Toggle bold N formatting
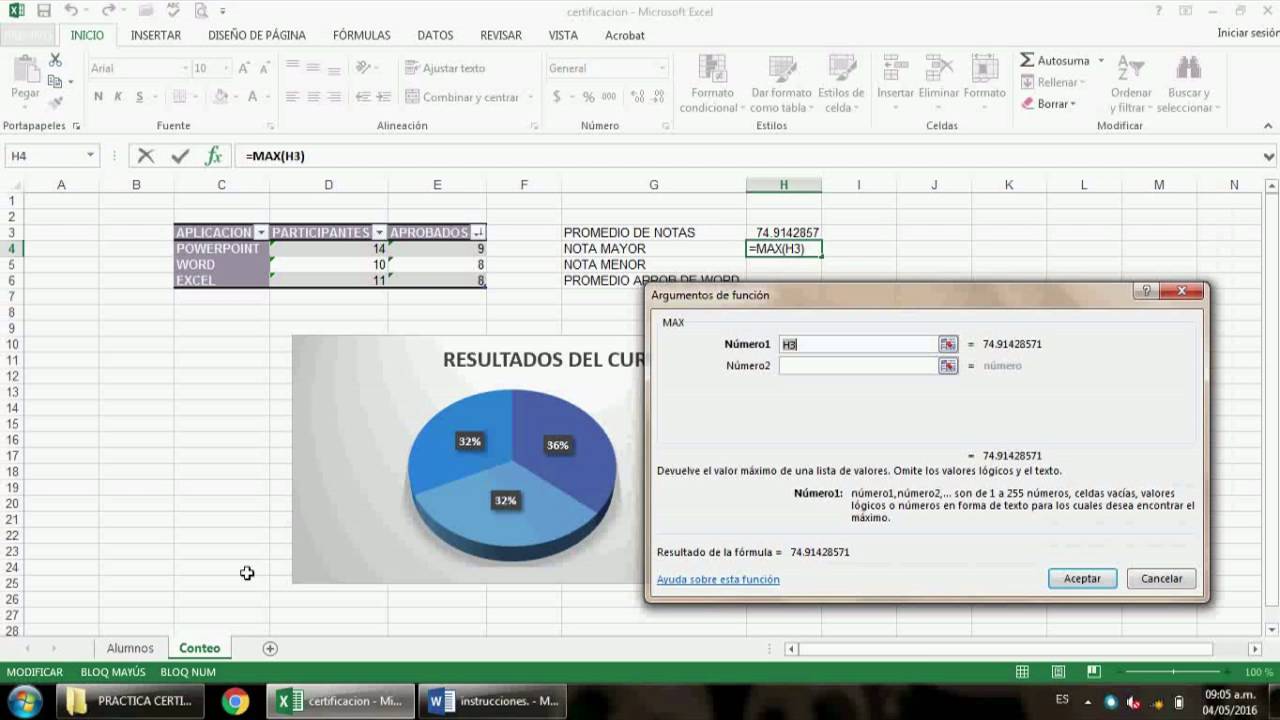 (x=98, y=97)
